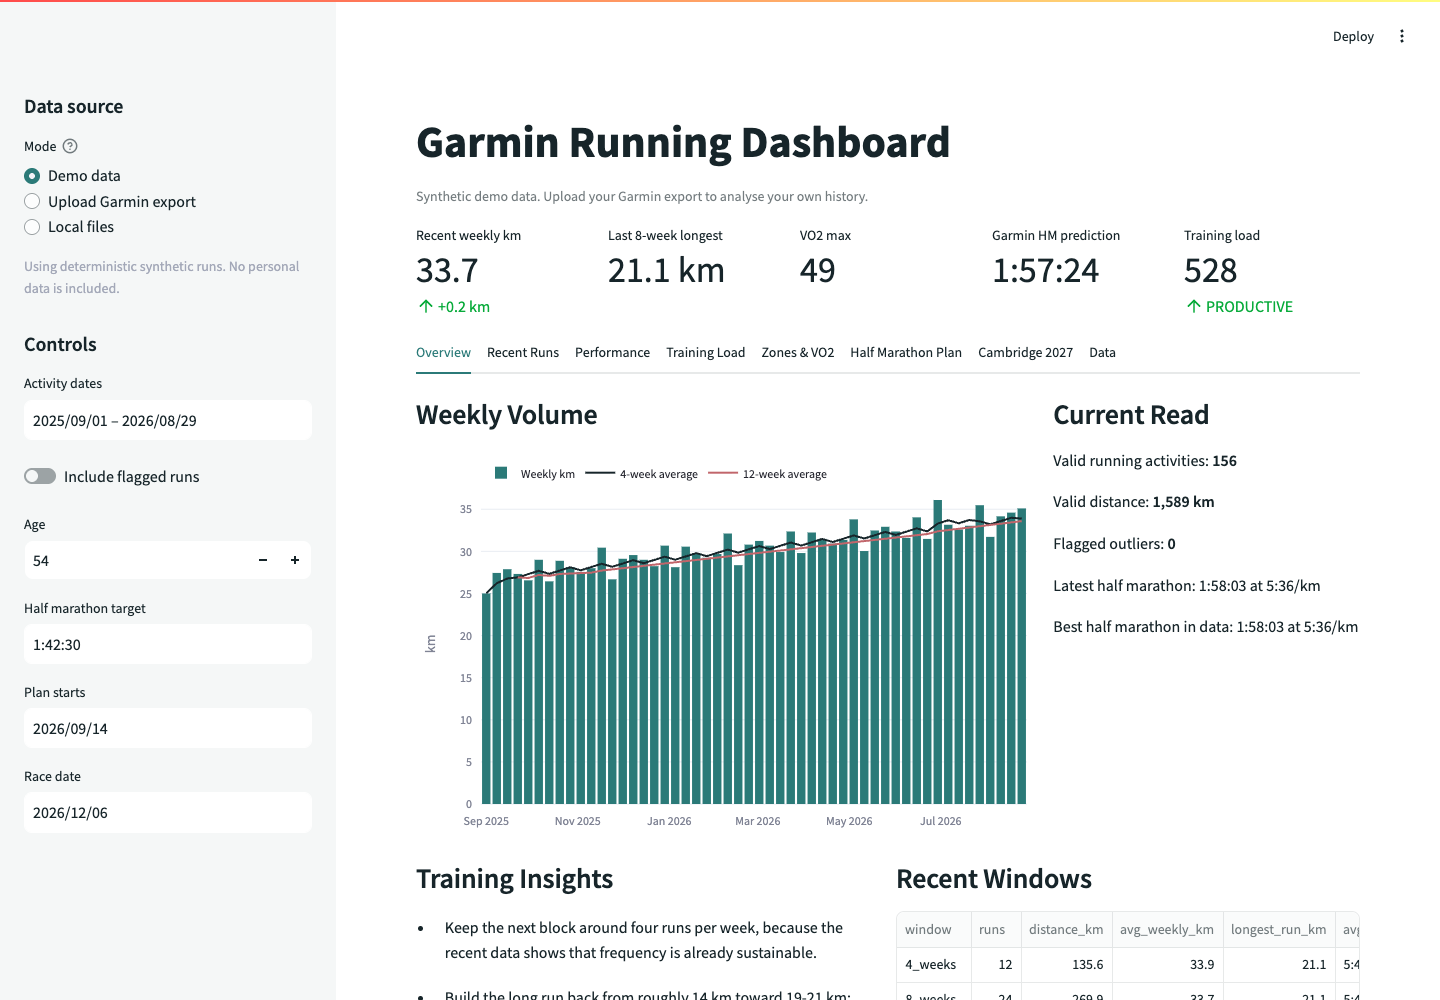1440x1000 pixels.
Task: Click the 33.9 avg weekly cell
Action: [x=1167, y=964]
